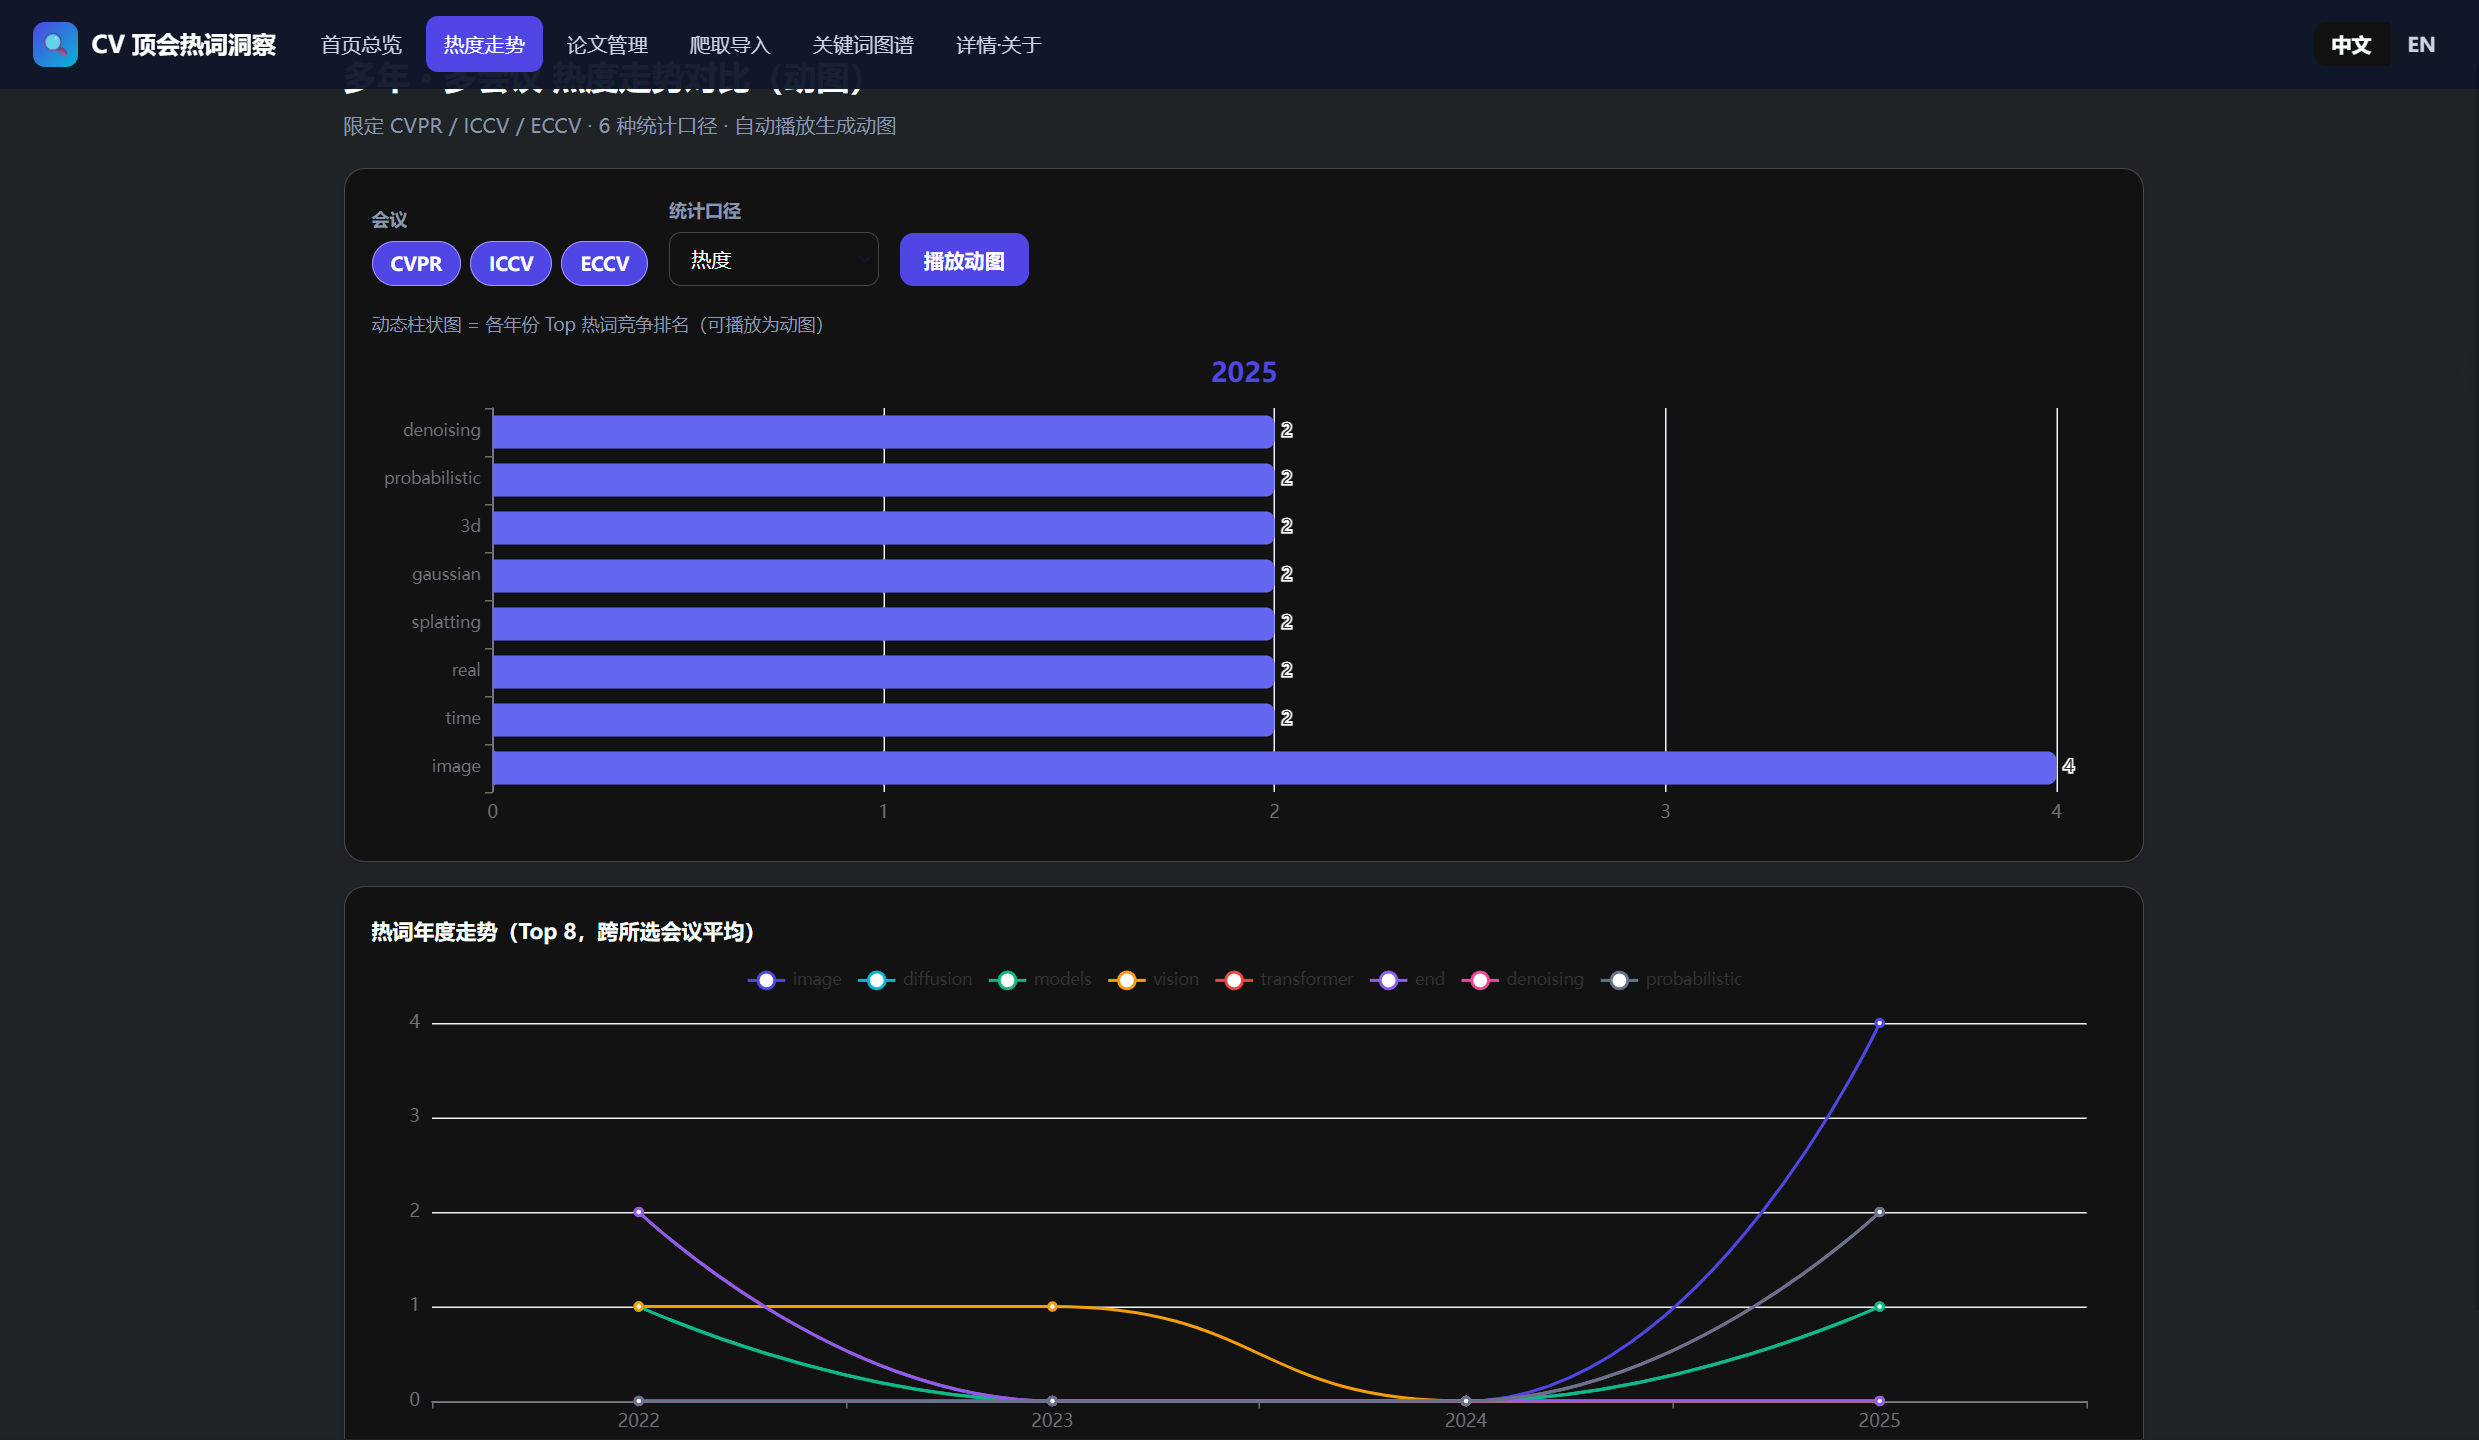Select the 热度走势 nav tab

pos(484,45)
